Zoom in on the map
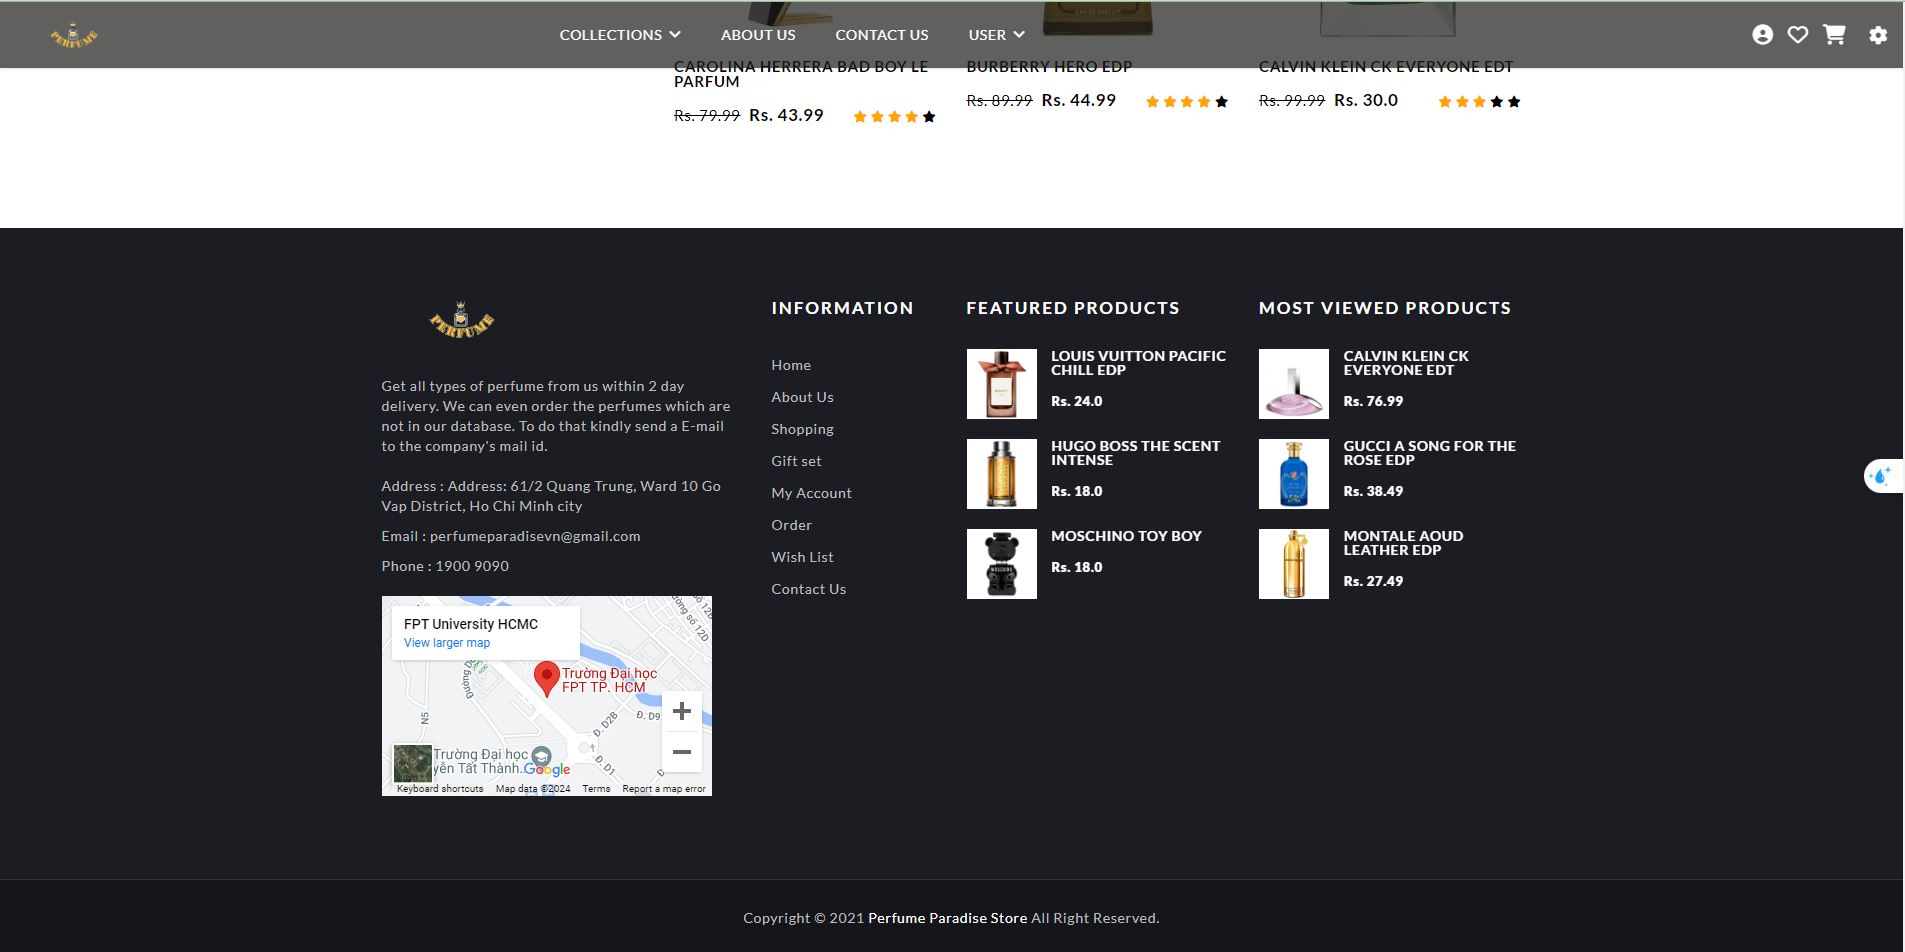The image size is (1905, 952). (x=682, y=711)
